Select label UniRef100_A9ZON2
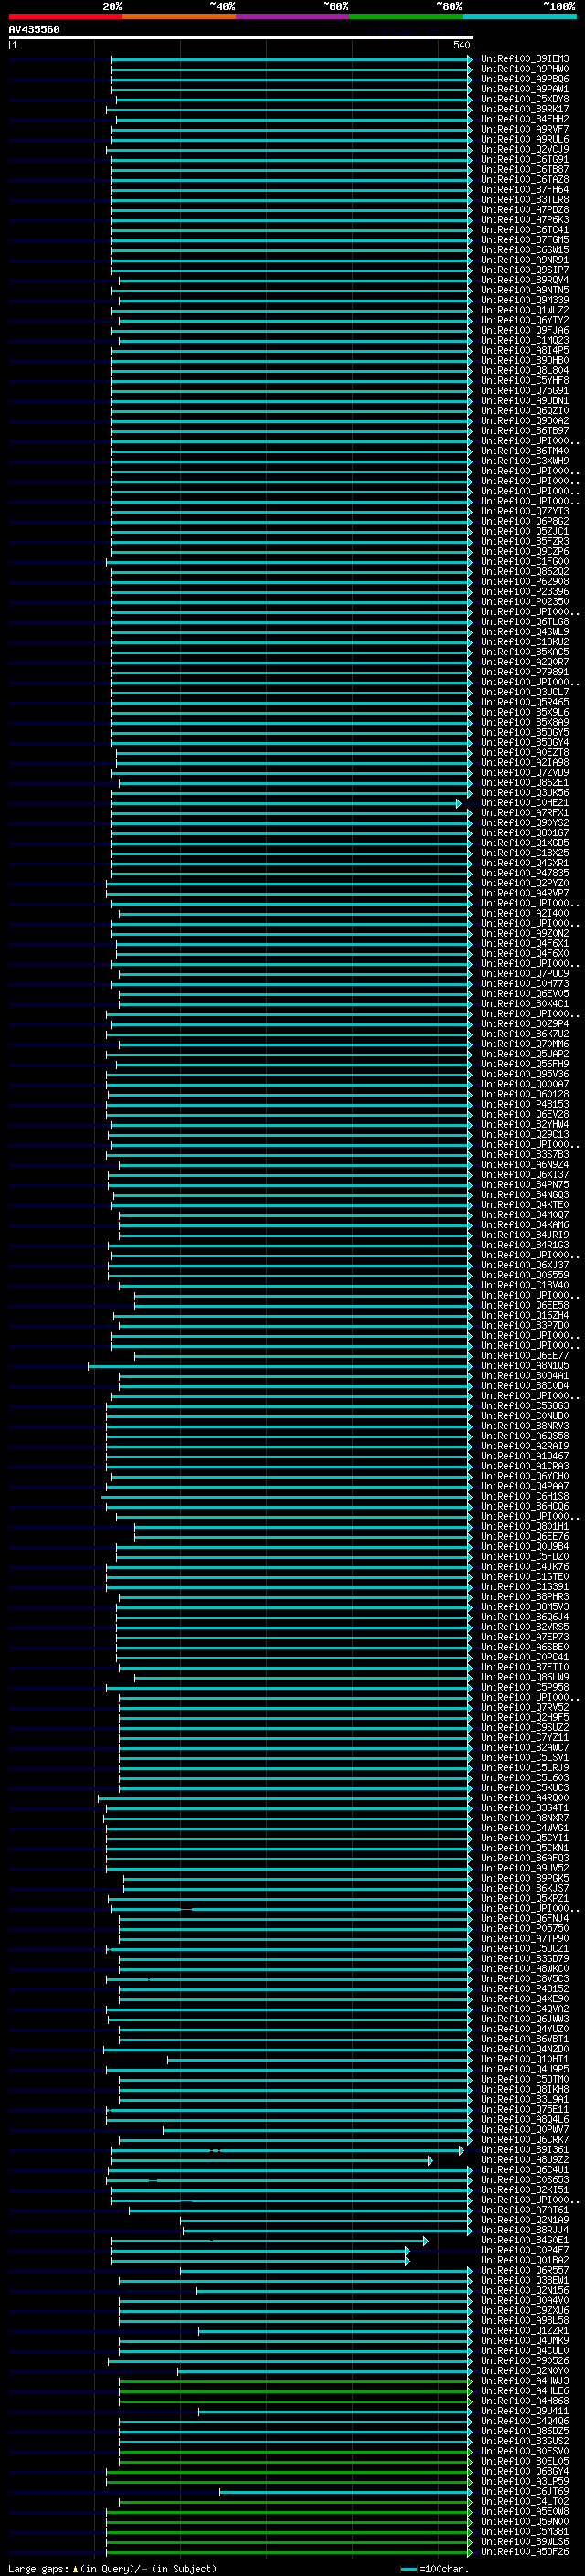585x2576 pixels. pos(524,933)
